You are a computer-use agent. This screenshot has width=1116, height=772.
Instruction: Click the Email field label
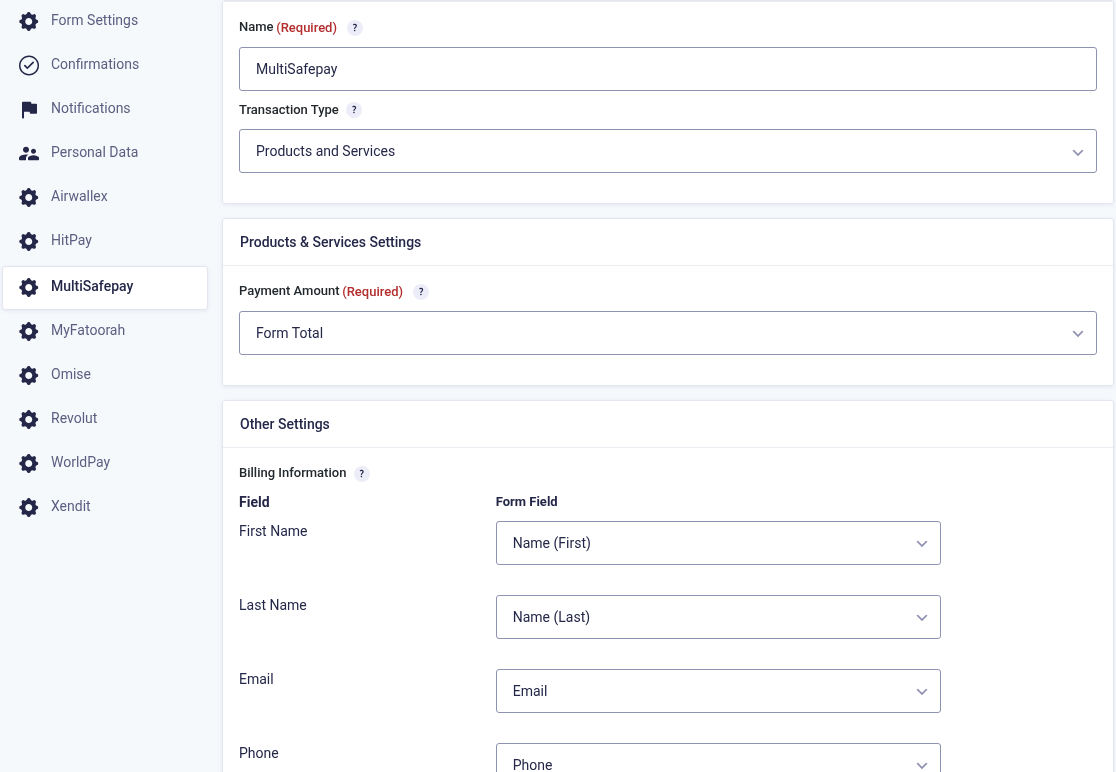point(256,680)
